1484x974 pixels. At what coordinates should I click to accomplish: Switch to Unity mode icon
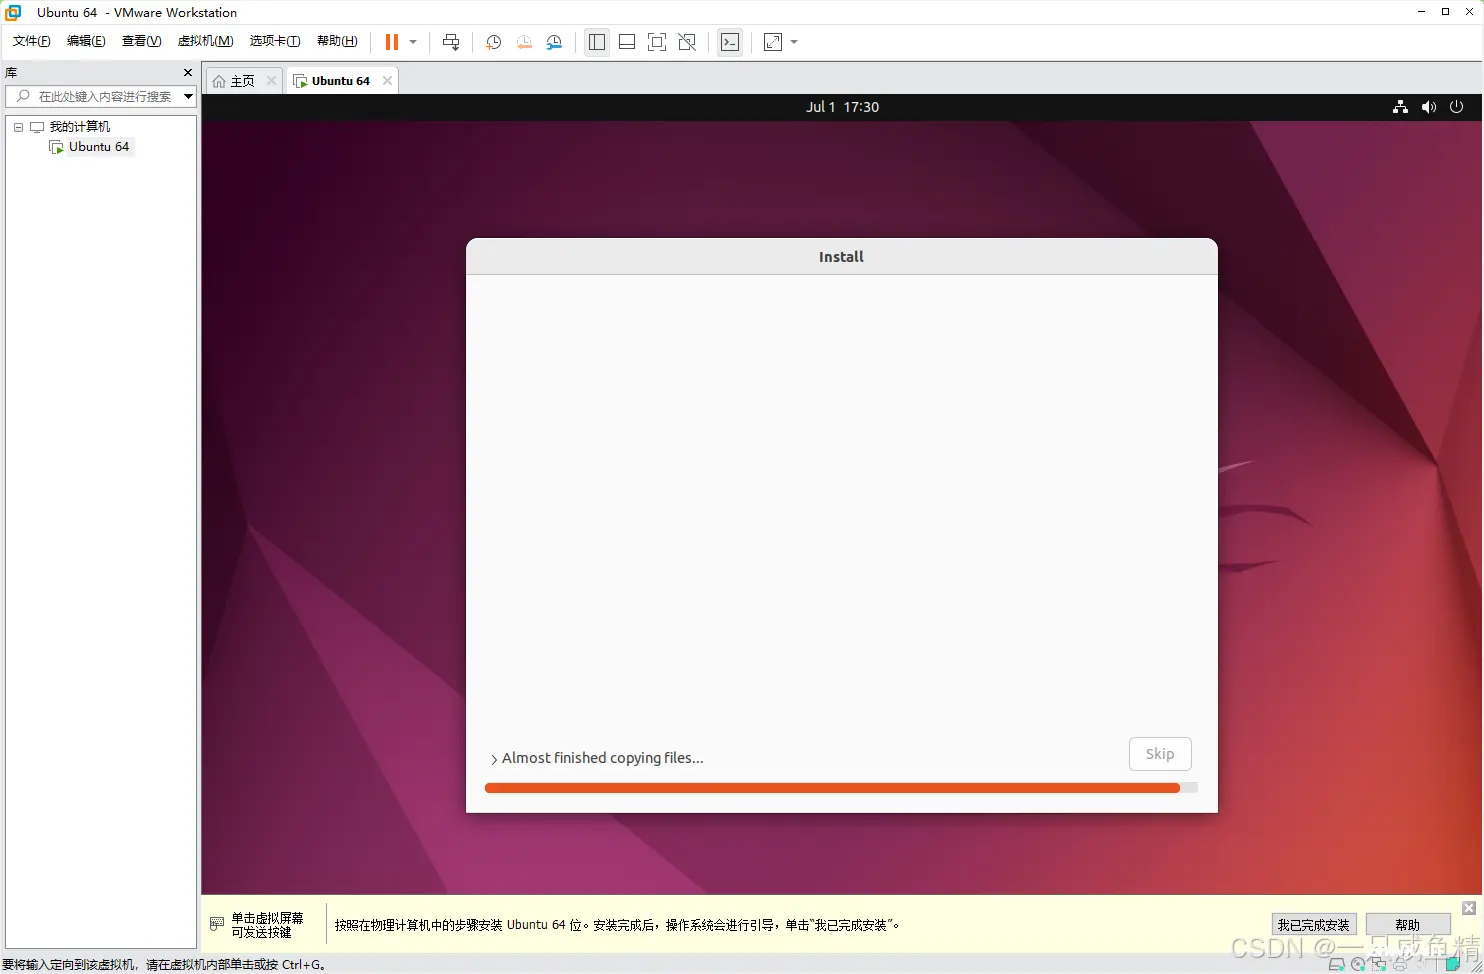[x=687, y=42]
